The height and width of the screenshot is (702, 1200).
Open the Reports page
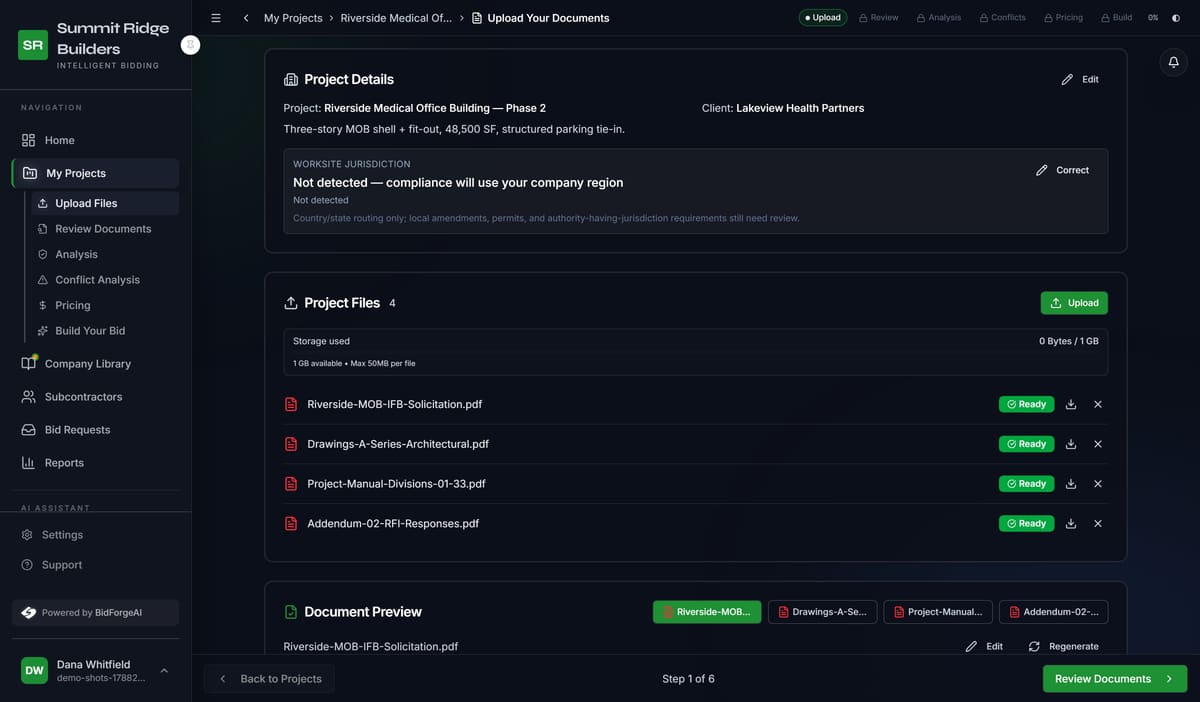point(96,463)
